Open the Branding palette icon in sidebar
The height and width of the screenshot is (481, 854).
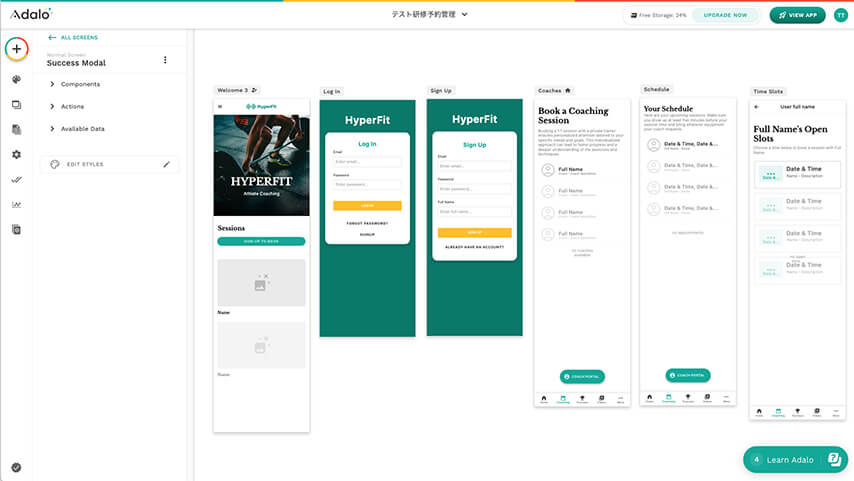[16, 79]
